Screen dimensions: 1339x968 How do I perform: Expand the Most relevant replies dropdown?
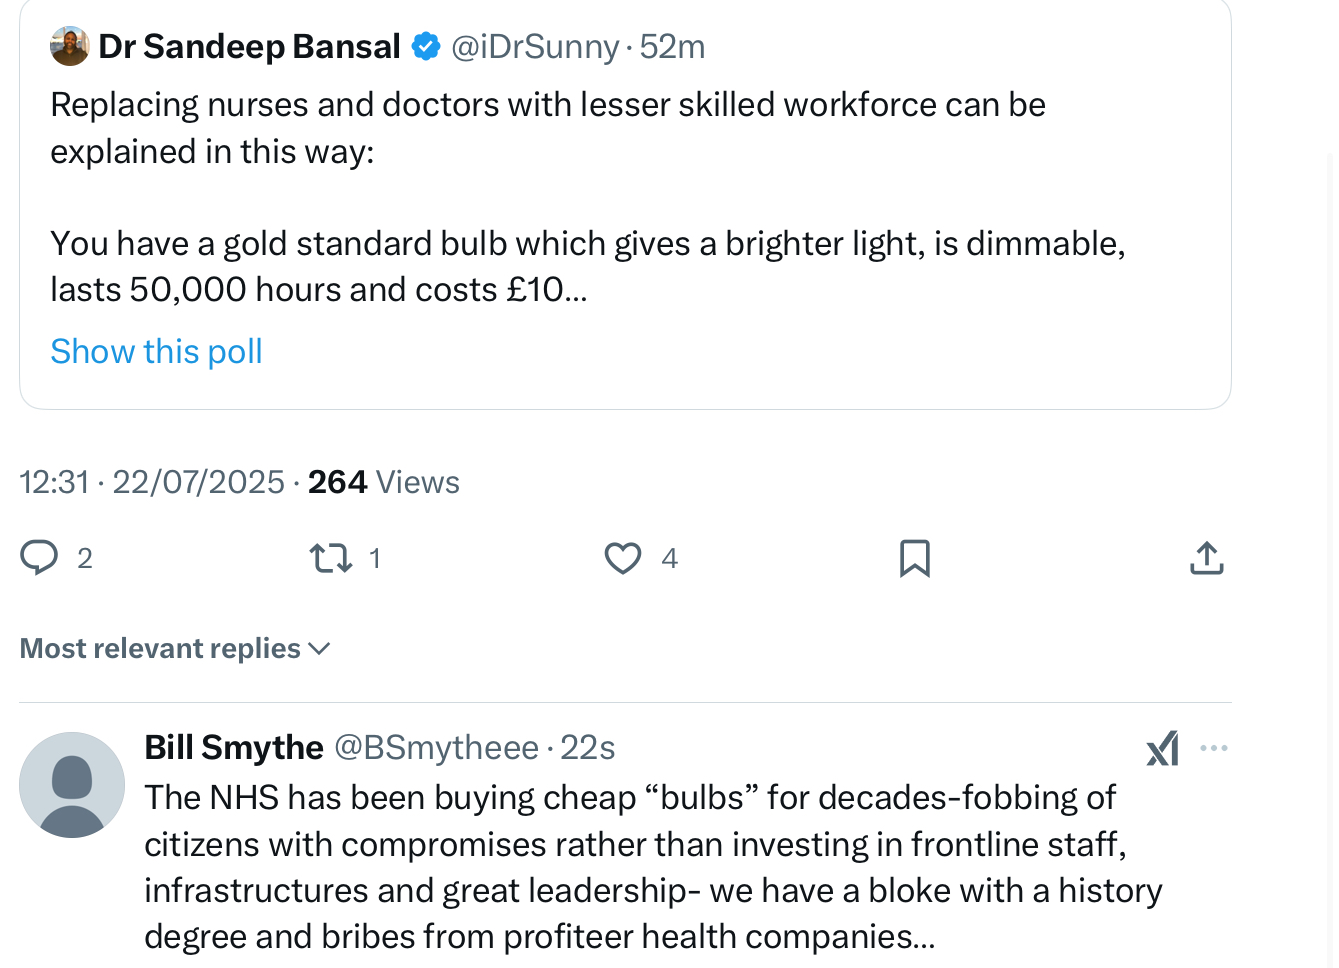click(175, 648)
